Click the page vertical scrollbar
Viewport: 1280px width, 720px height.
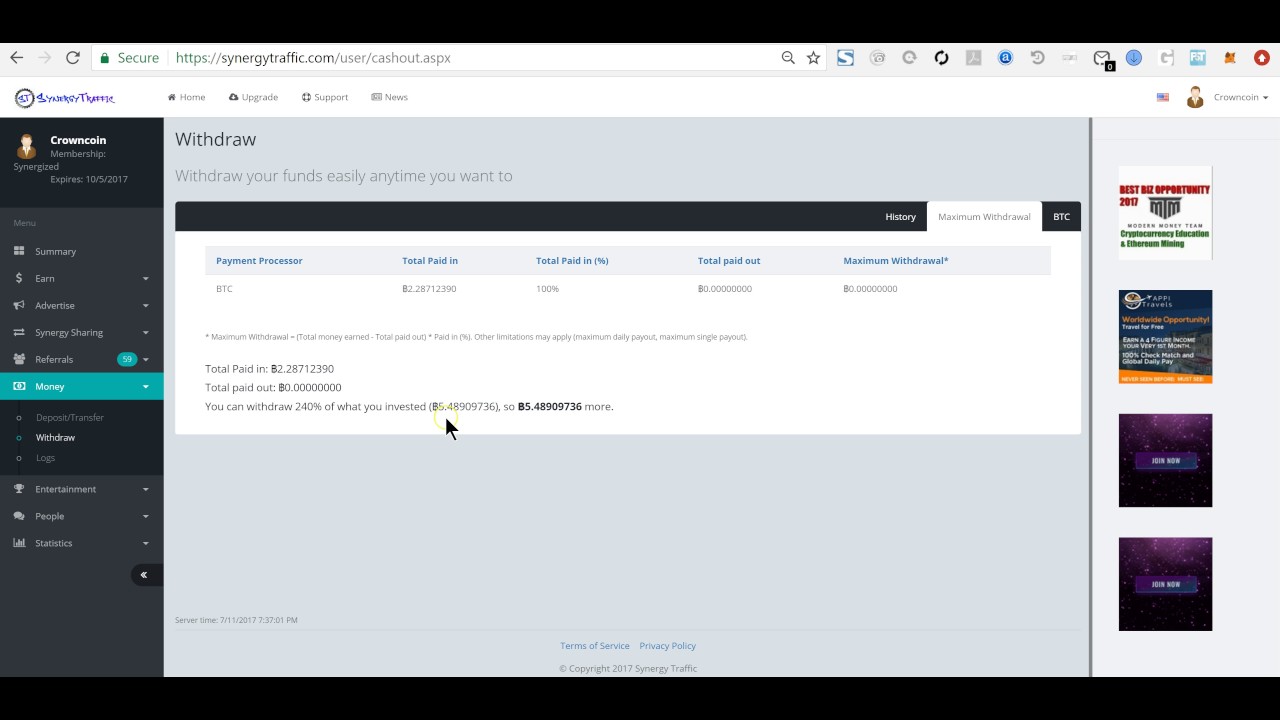[x=1090, y=397]
